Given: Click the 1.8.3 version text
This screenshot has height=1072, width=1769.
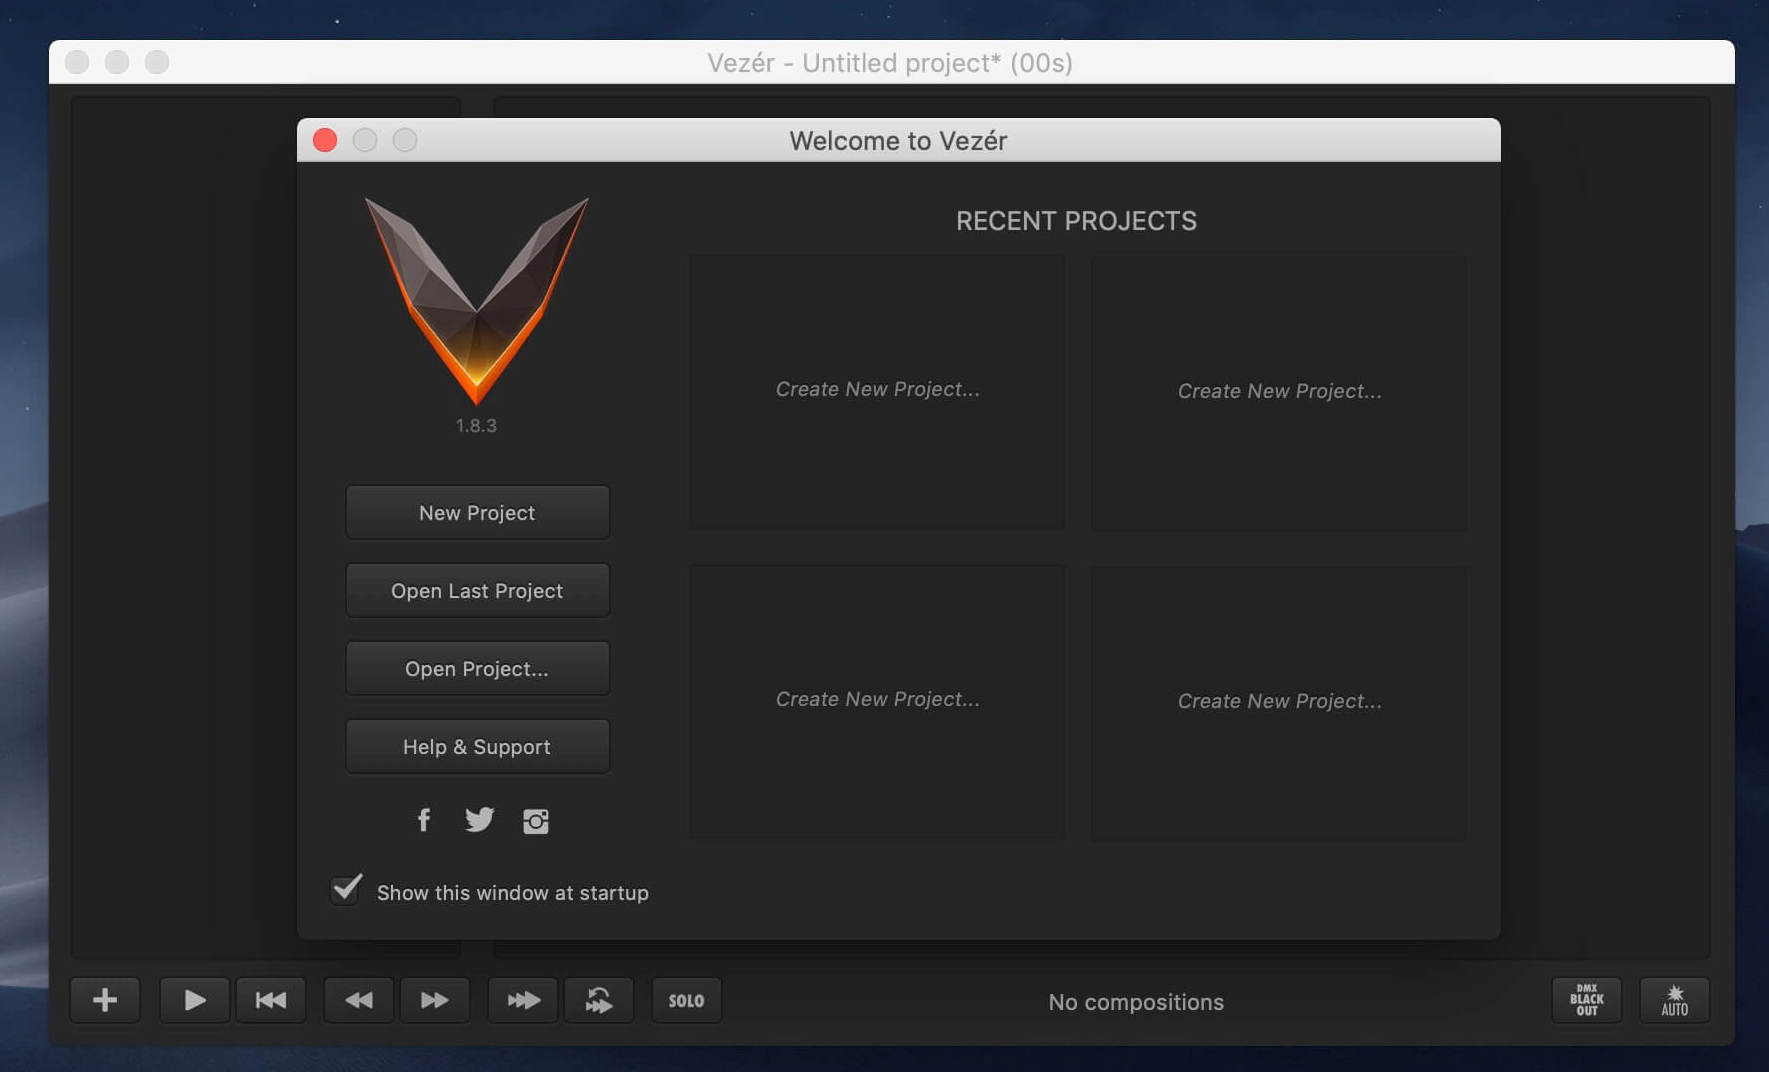Looking at the screenshot, I should pyautogui.click(x=476, y=426).
